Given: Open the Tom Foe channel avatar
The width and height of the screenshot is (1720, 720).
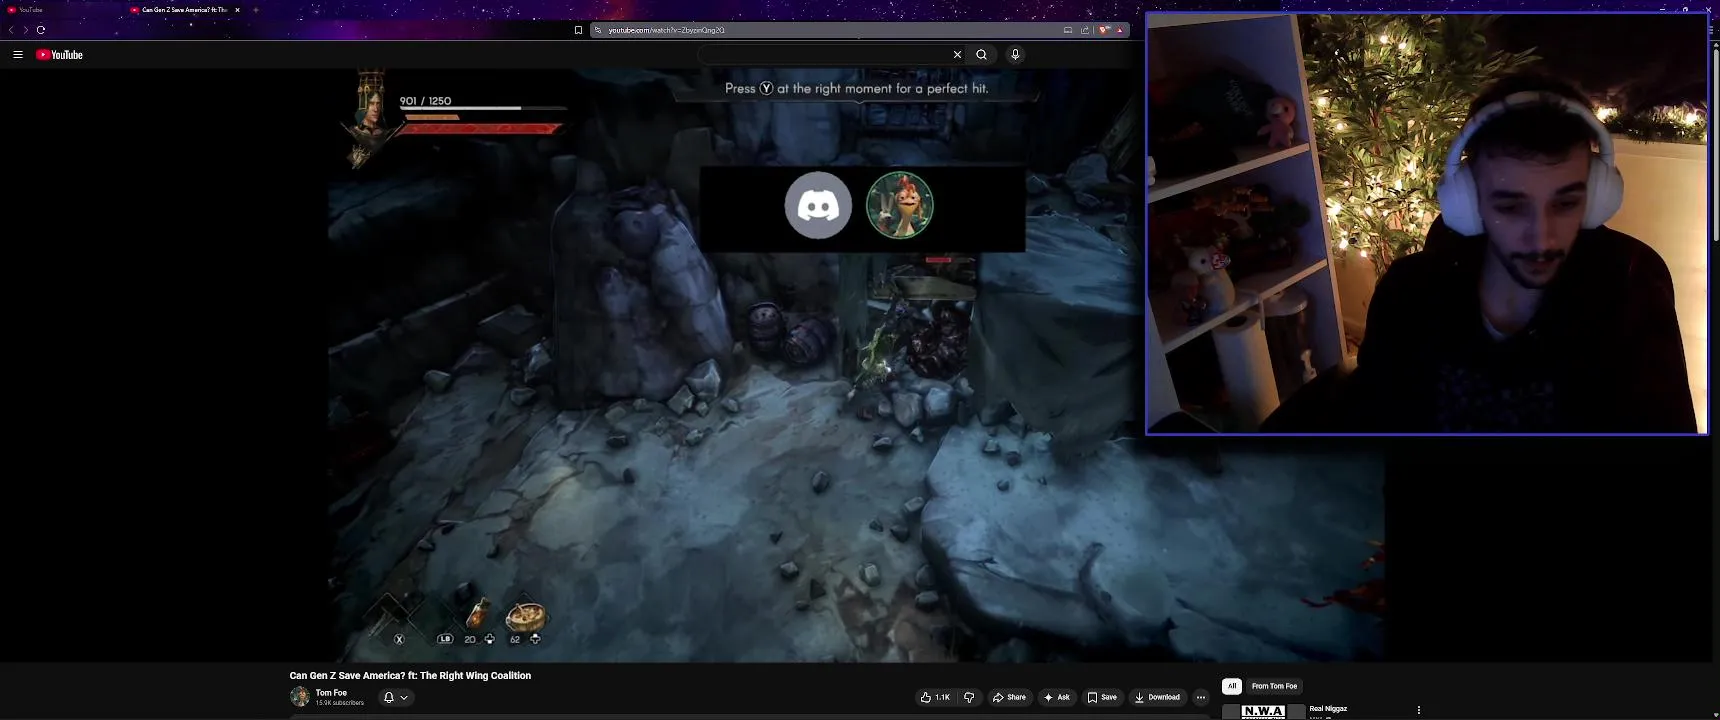Looking at the screenshot, I should pos(300,697).
